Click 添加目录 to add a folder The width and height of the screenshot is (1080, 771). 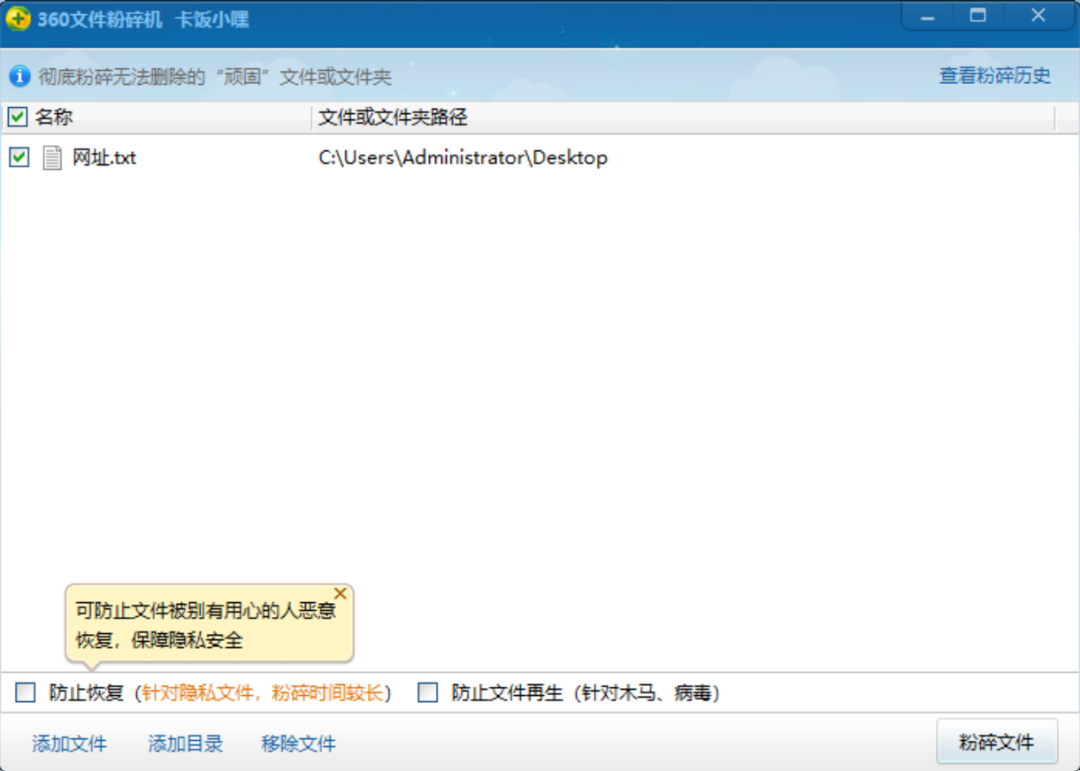[x=185, y=743]
